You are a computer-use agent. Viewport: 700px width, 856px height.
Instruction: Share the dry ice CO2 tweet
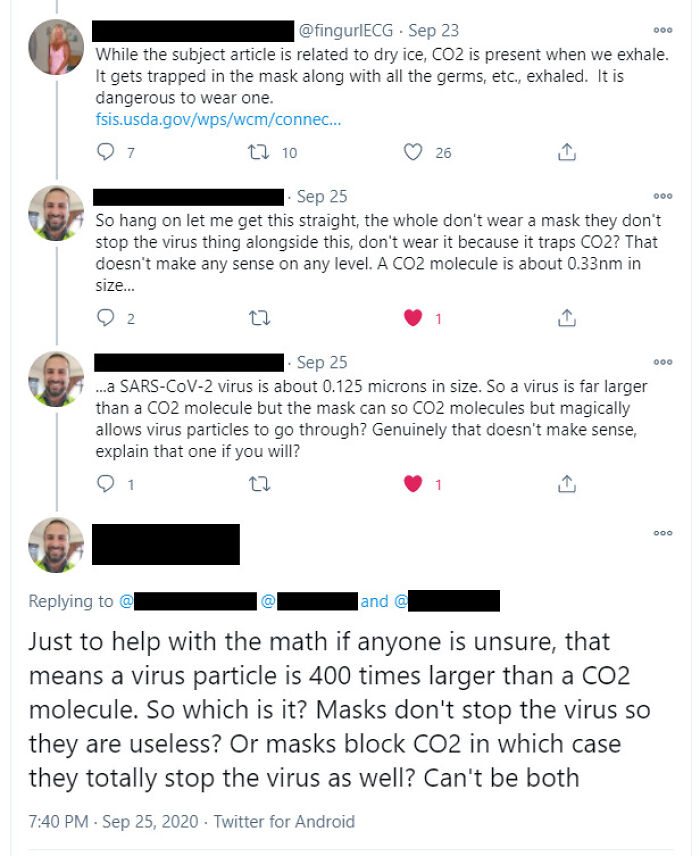click(566, 151)
